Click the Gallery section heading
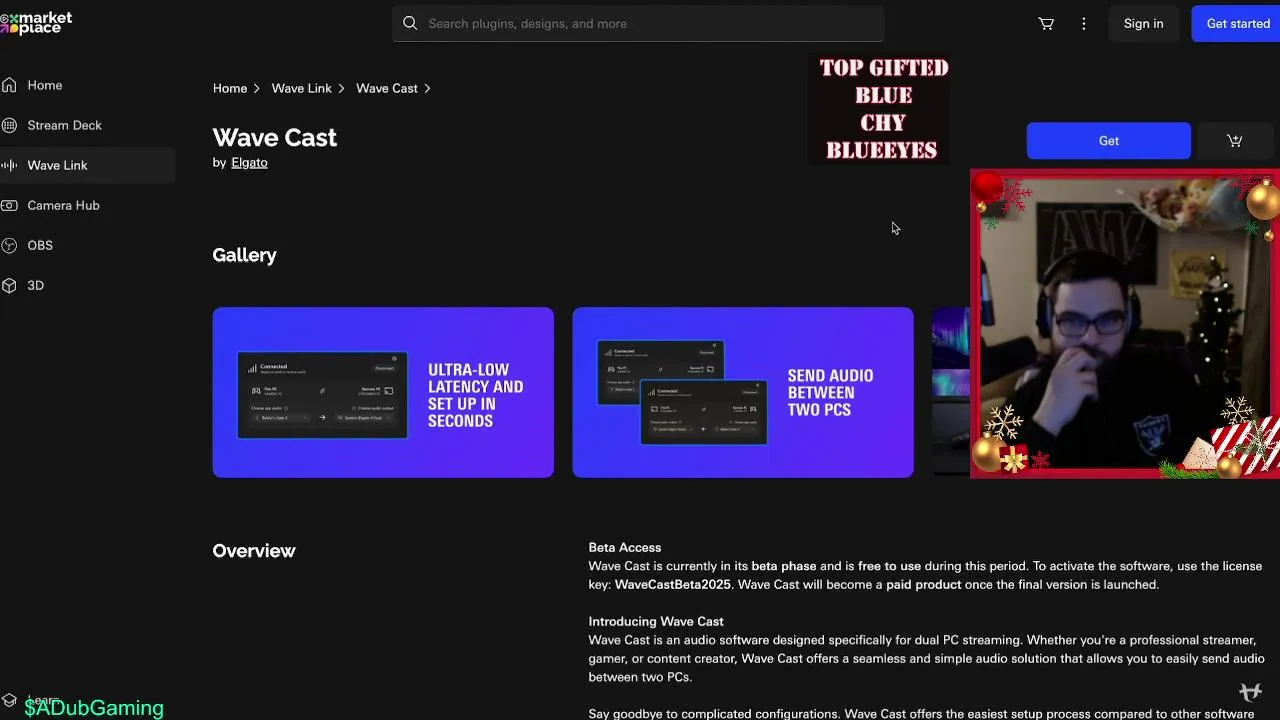This screenshot has width=1280, height=720. (x=244, y=255)
